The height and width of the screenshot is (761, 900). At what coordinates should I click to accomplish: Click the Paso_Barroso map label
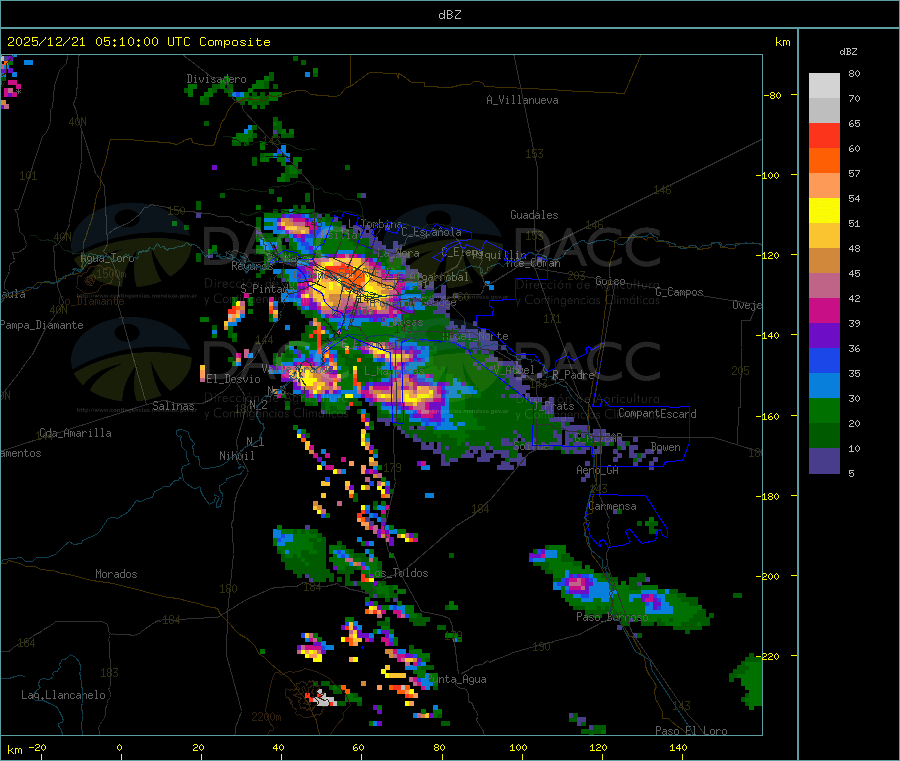[x=612, y=617]
